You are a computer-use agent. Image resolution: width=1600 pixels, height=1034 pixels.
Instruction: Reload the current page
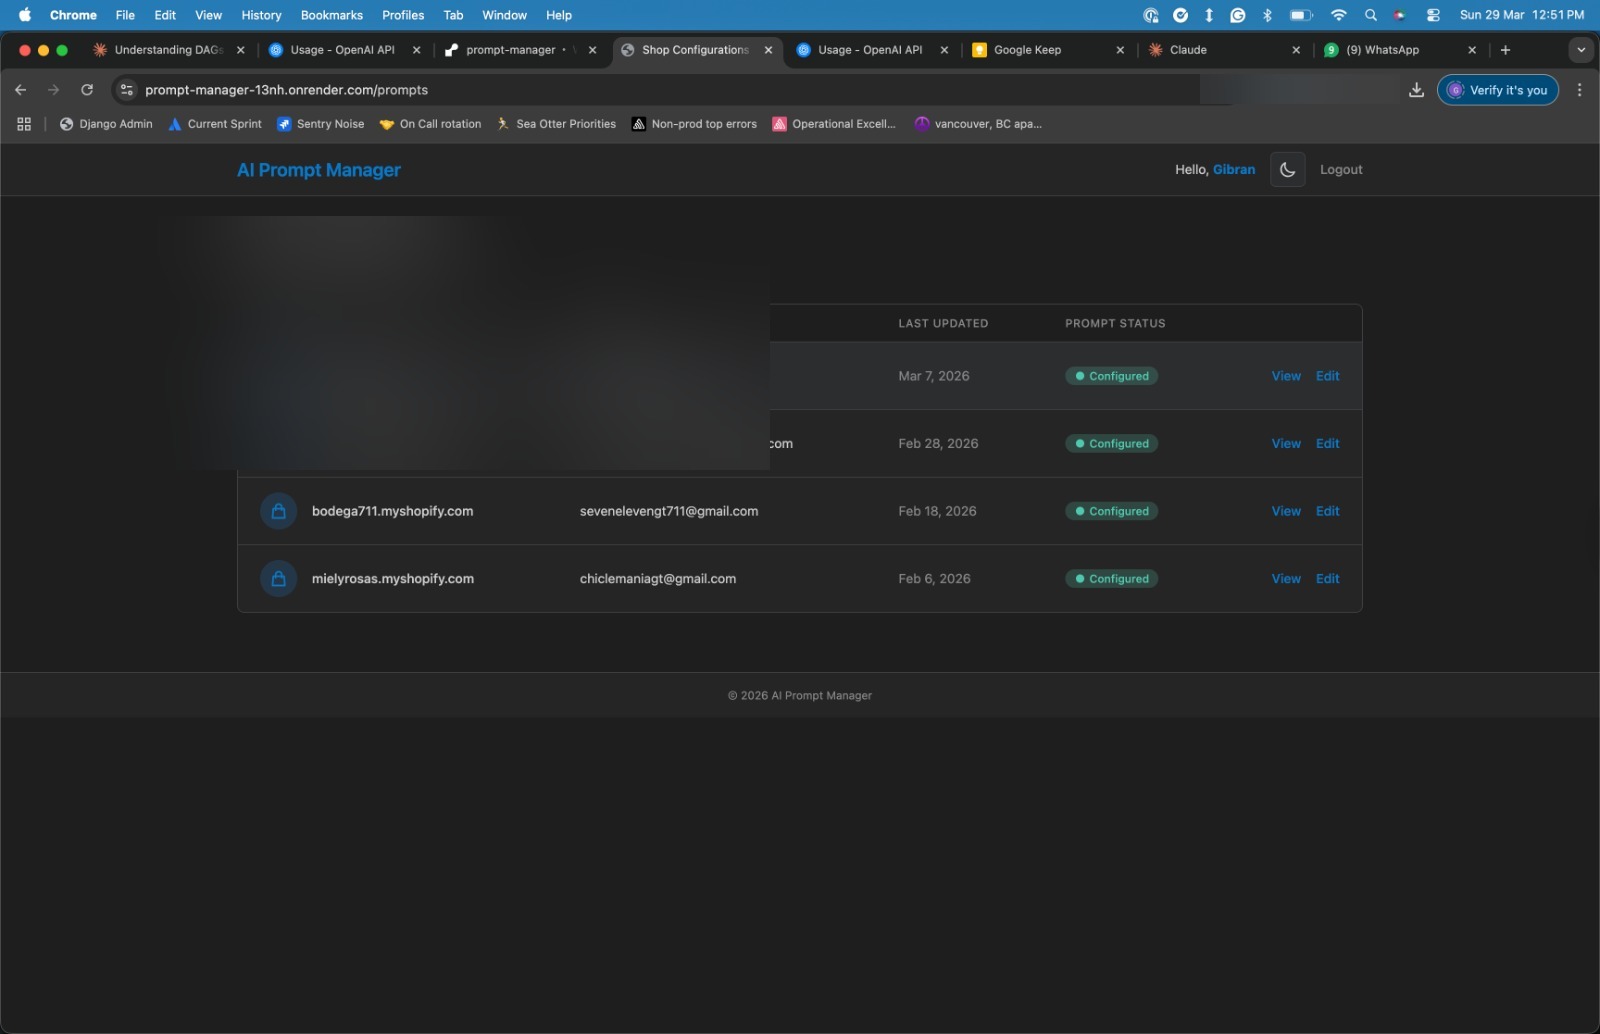pyautogui.click(x=87, y=90)
